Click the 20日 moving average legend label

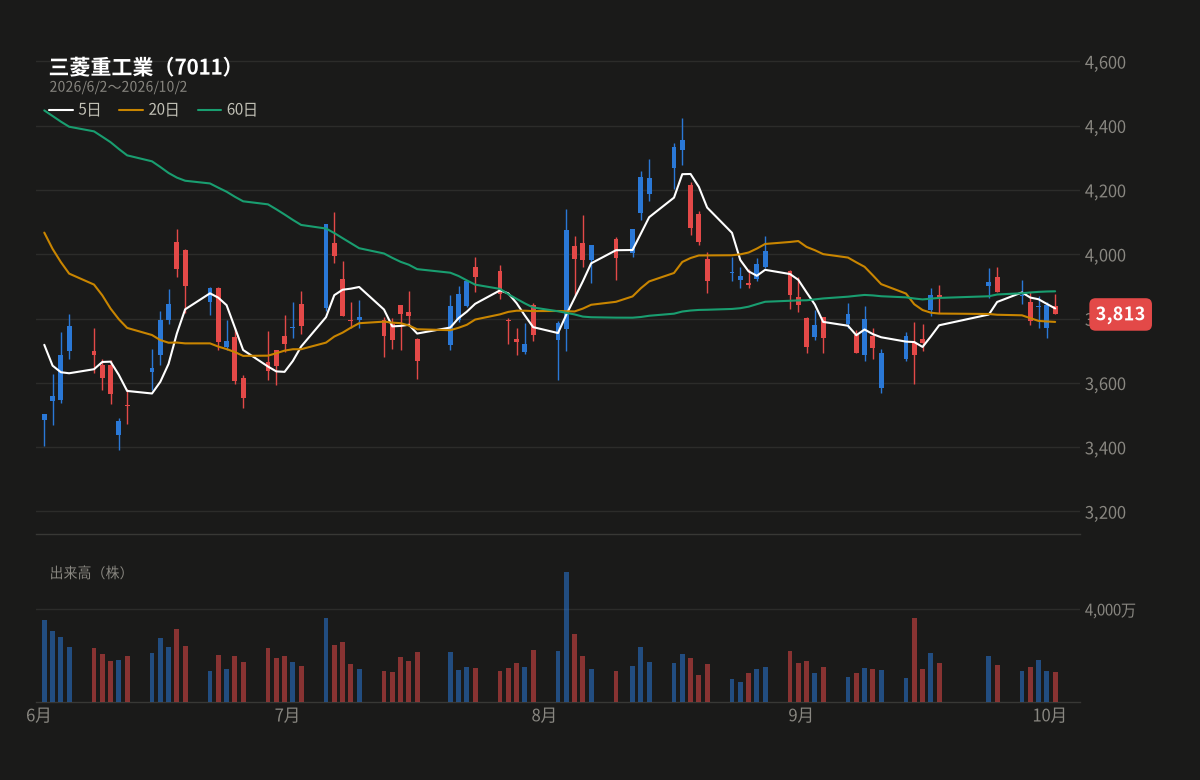(164, 110)
